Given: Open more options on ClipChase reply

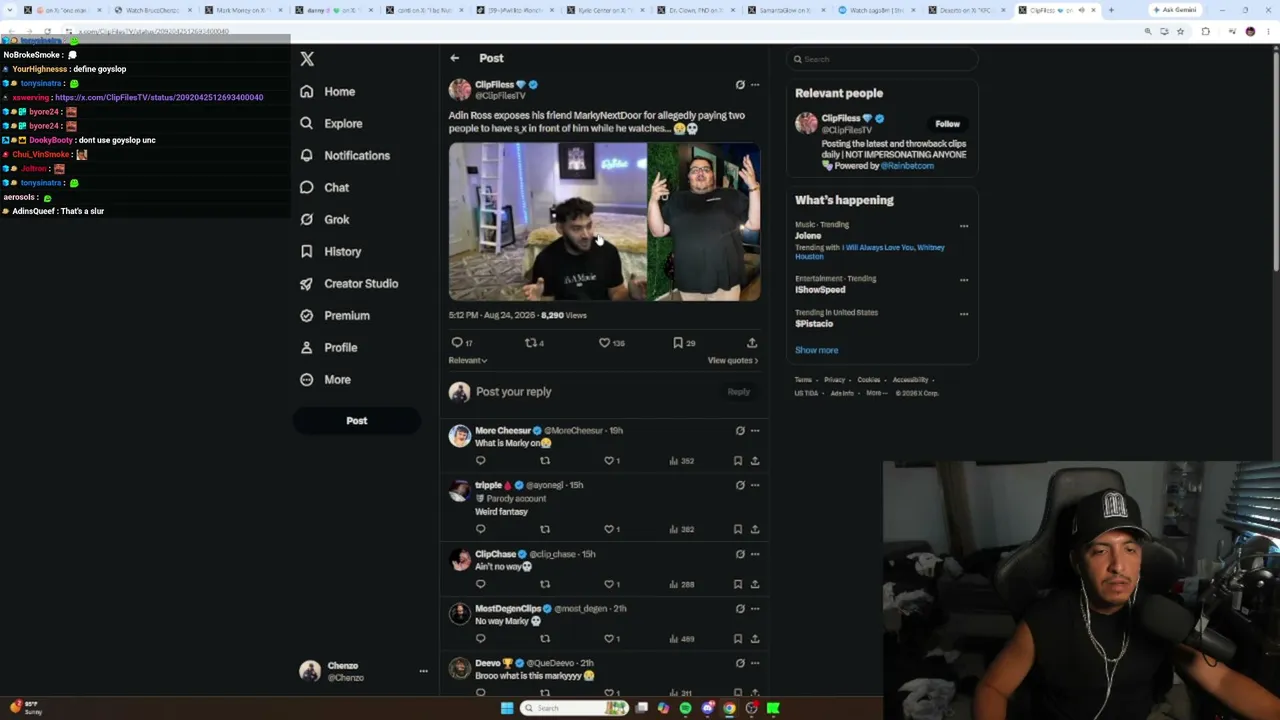Looking at the screenshot, I should [755, 554].
